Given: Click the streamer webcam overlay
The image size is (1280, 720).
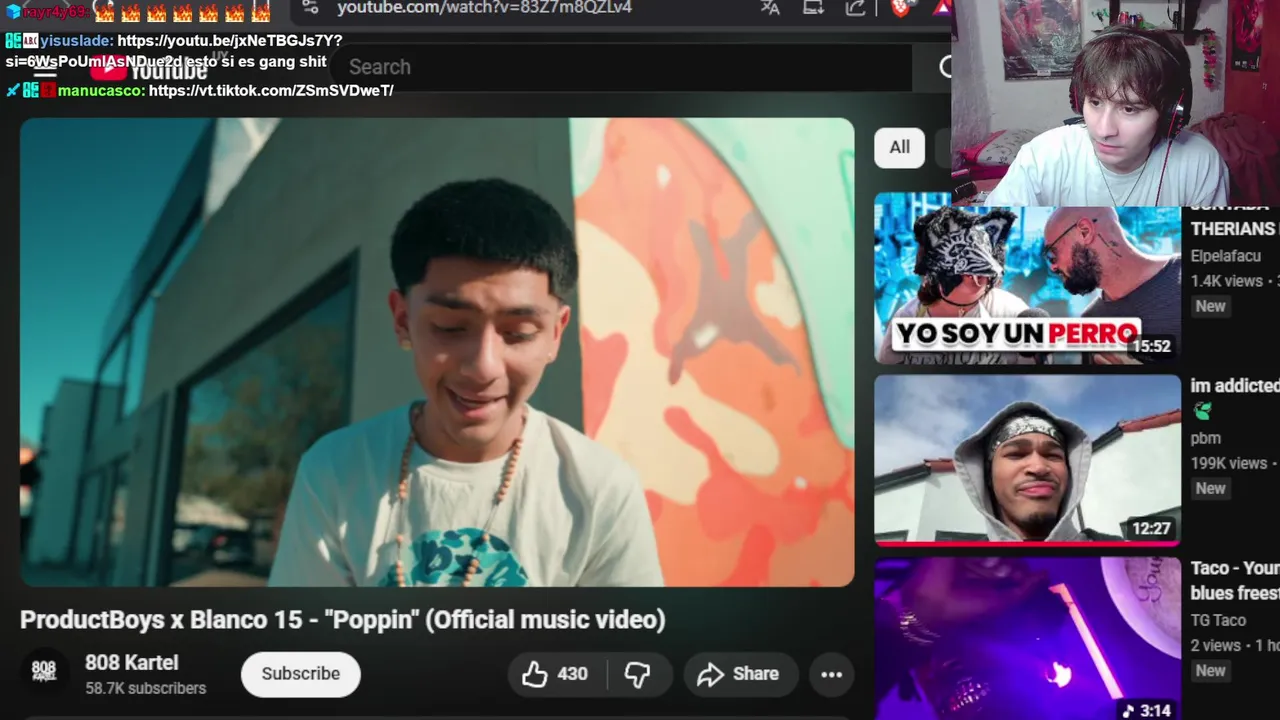Looking at the screenshot, I should (x=1115, y=102).
